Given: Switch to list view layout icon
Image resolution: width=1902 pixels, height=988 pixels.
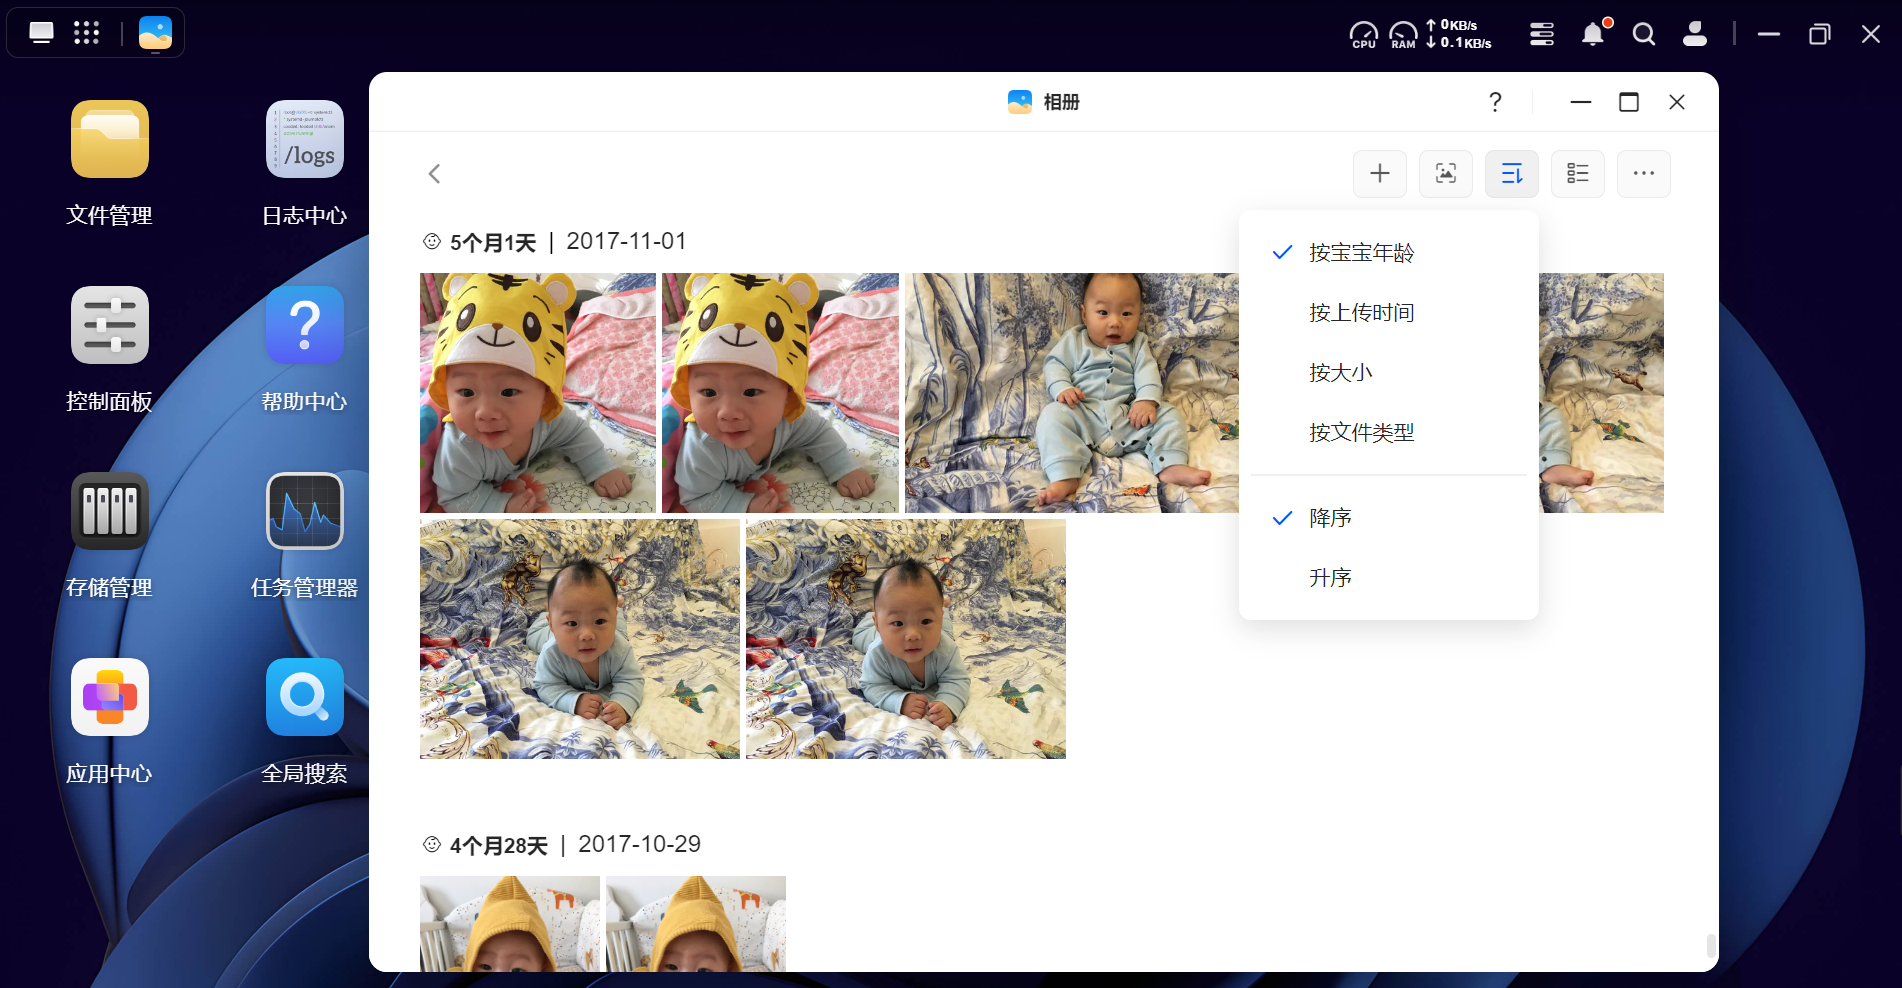Looking at the screenshot, I should (1578, 174).
